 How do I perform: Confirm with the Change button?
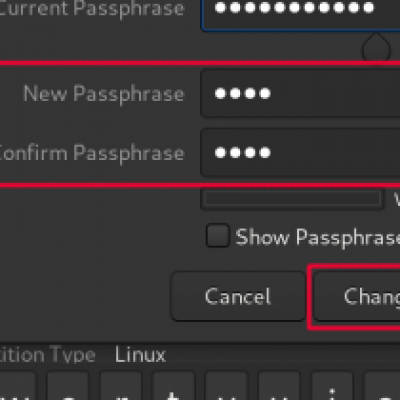pos(357,296)
